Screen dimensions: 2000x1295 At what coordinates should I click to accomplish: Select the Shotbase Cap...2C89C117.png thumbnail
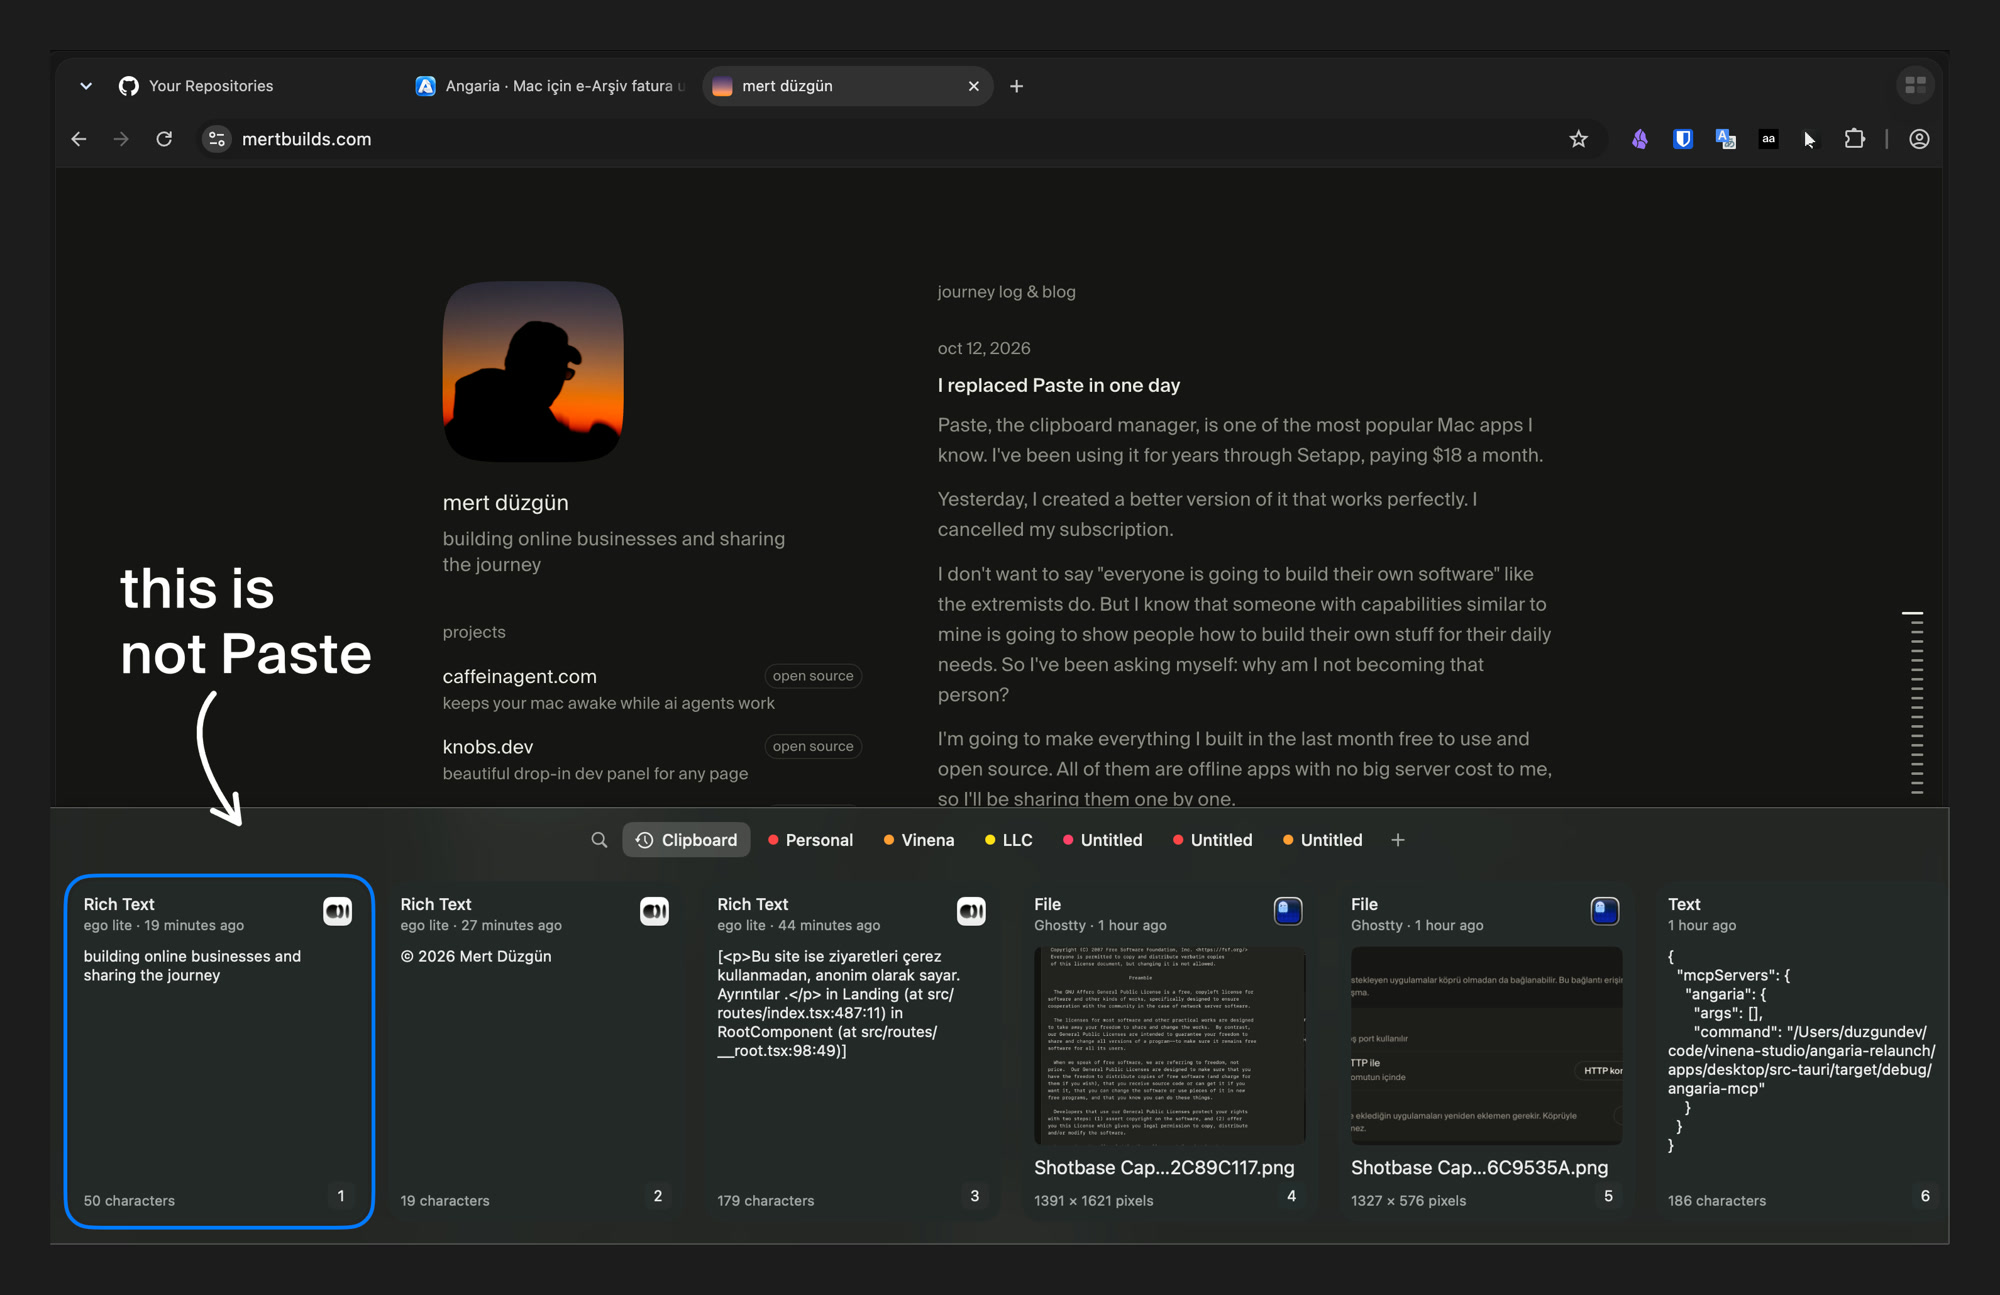point(1169,1045)
